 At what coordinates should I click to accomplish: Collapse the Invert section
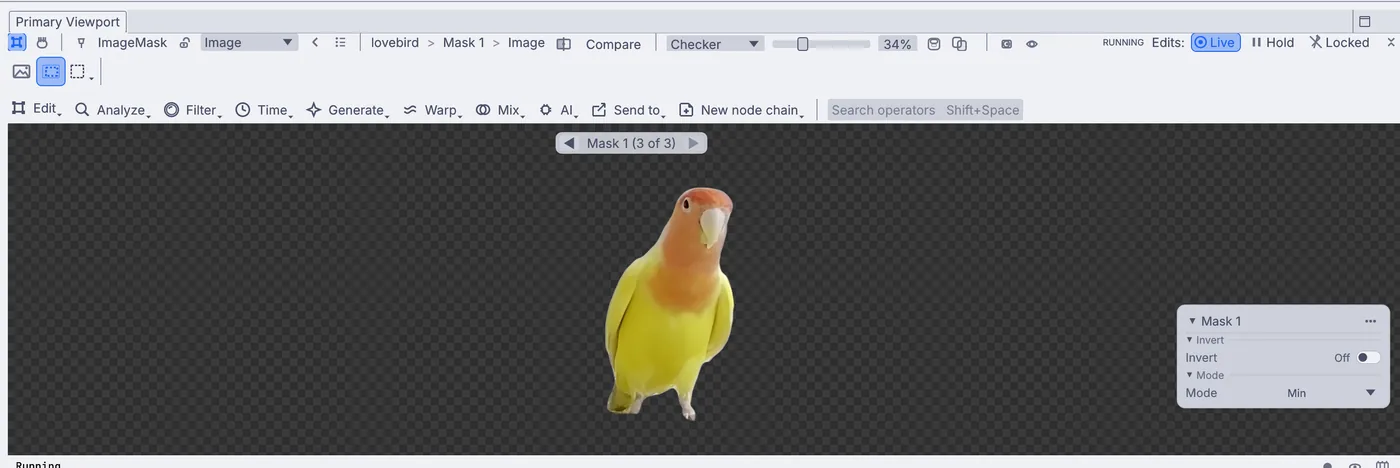tap(1190, 340)
